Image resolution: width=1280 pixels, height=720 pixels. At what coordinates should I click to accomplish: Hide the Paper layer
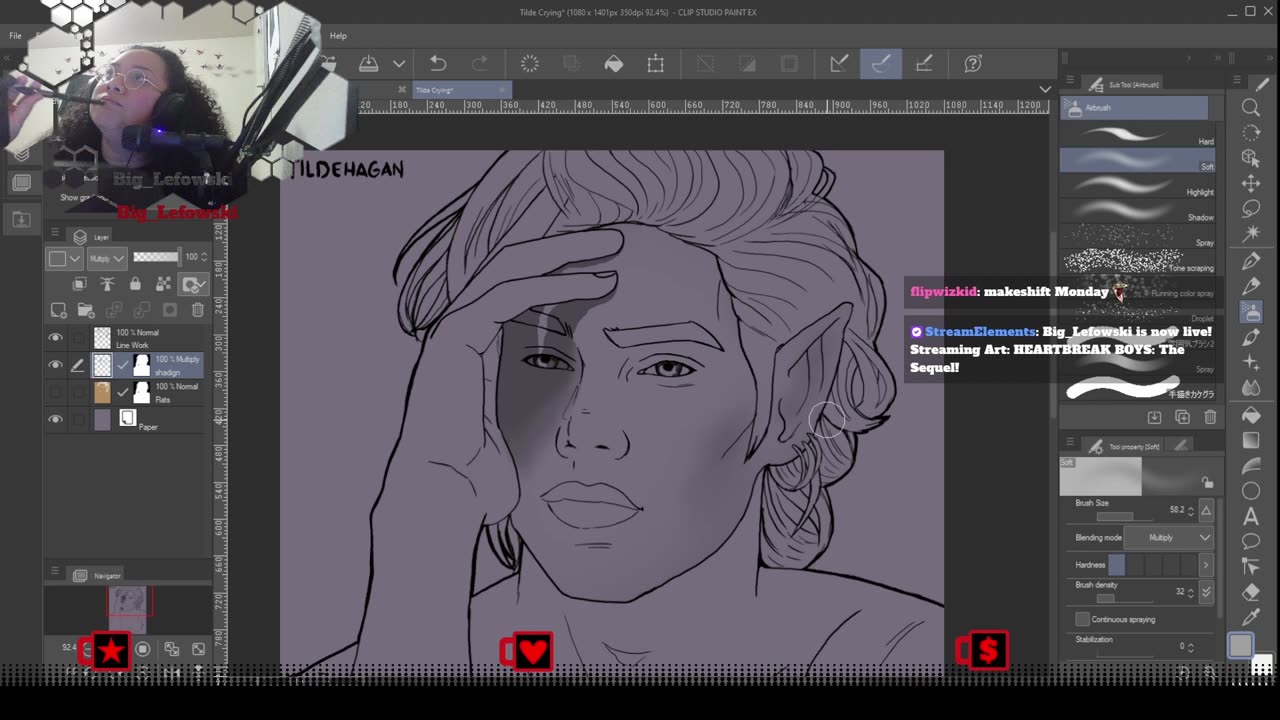[55, 419]
